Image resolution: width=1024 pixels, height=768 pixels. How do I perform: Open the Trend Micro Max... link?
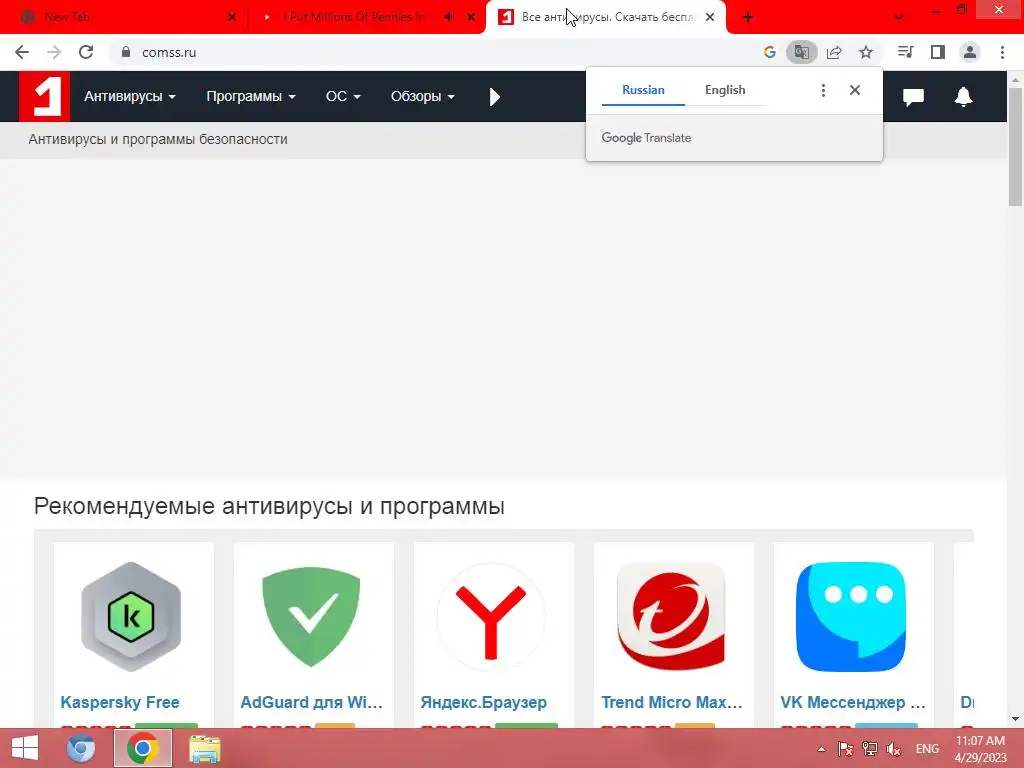[672, 702]
